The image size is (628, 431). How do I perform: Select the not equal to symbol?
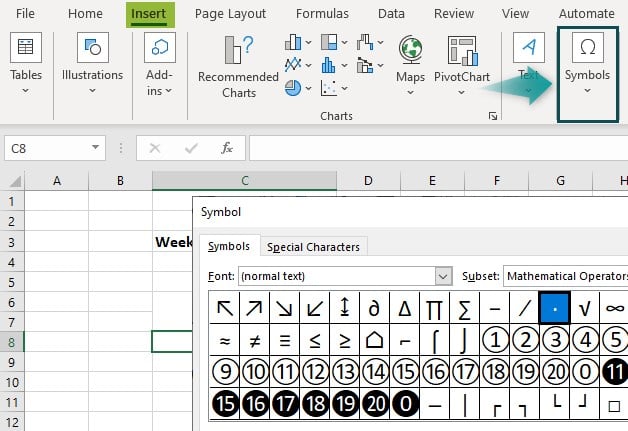255,340
